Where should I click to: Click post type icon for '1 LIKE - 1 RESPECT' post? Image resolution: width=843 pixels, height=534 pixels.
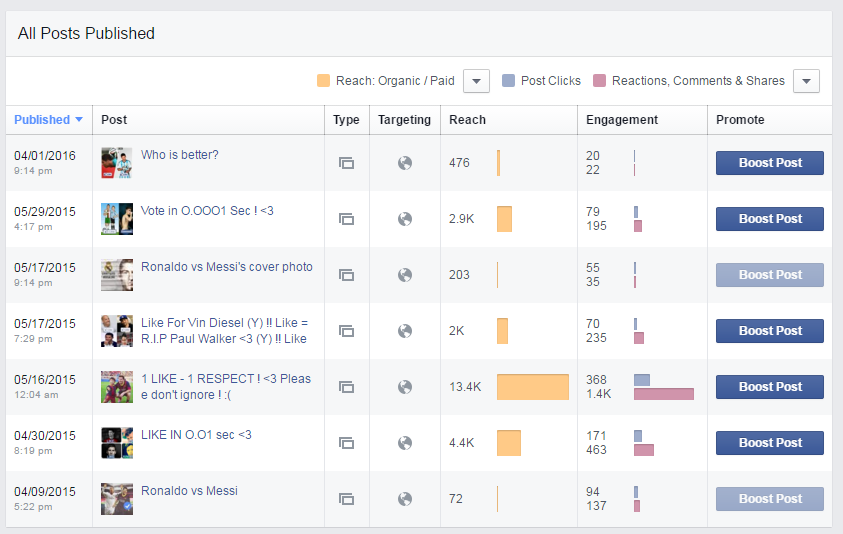click(x=346, y=387)
